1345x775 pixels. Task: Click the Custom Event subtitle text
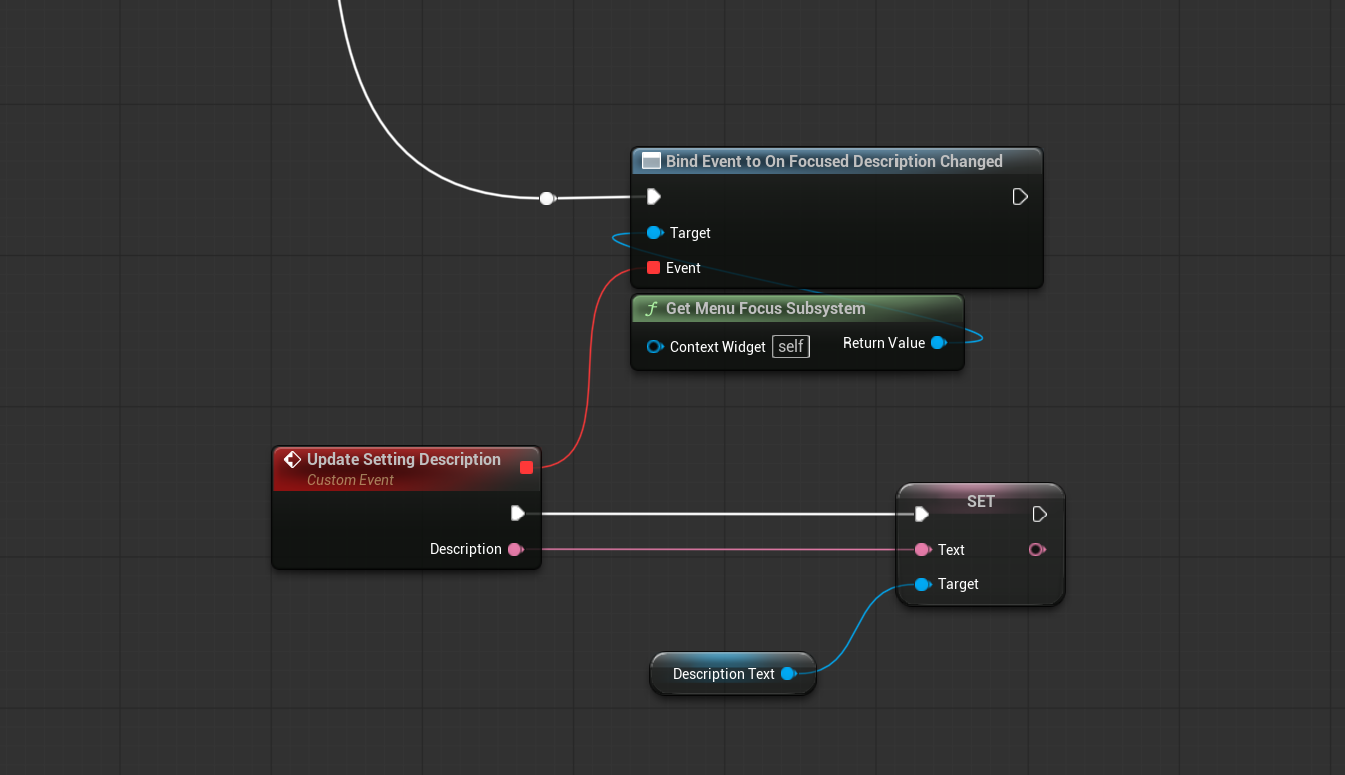(350, 480)
